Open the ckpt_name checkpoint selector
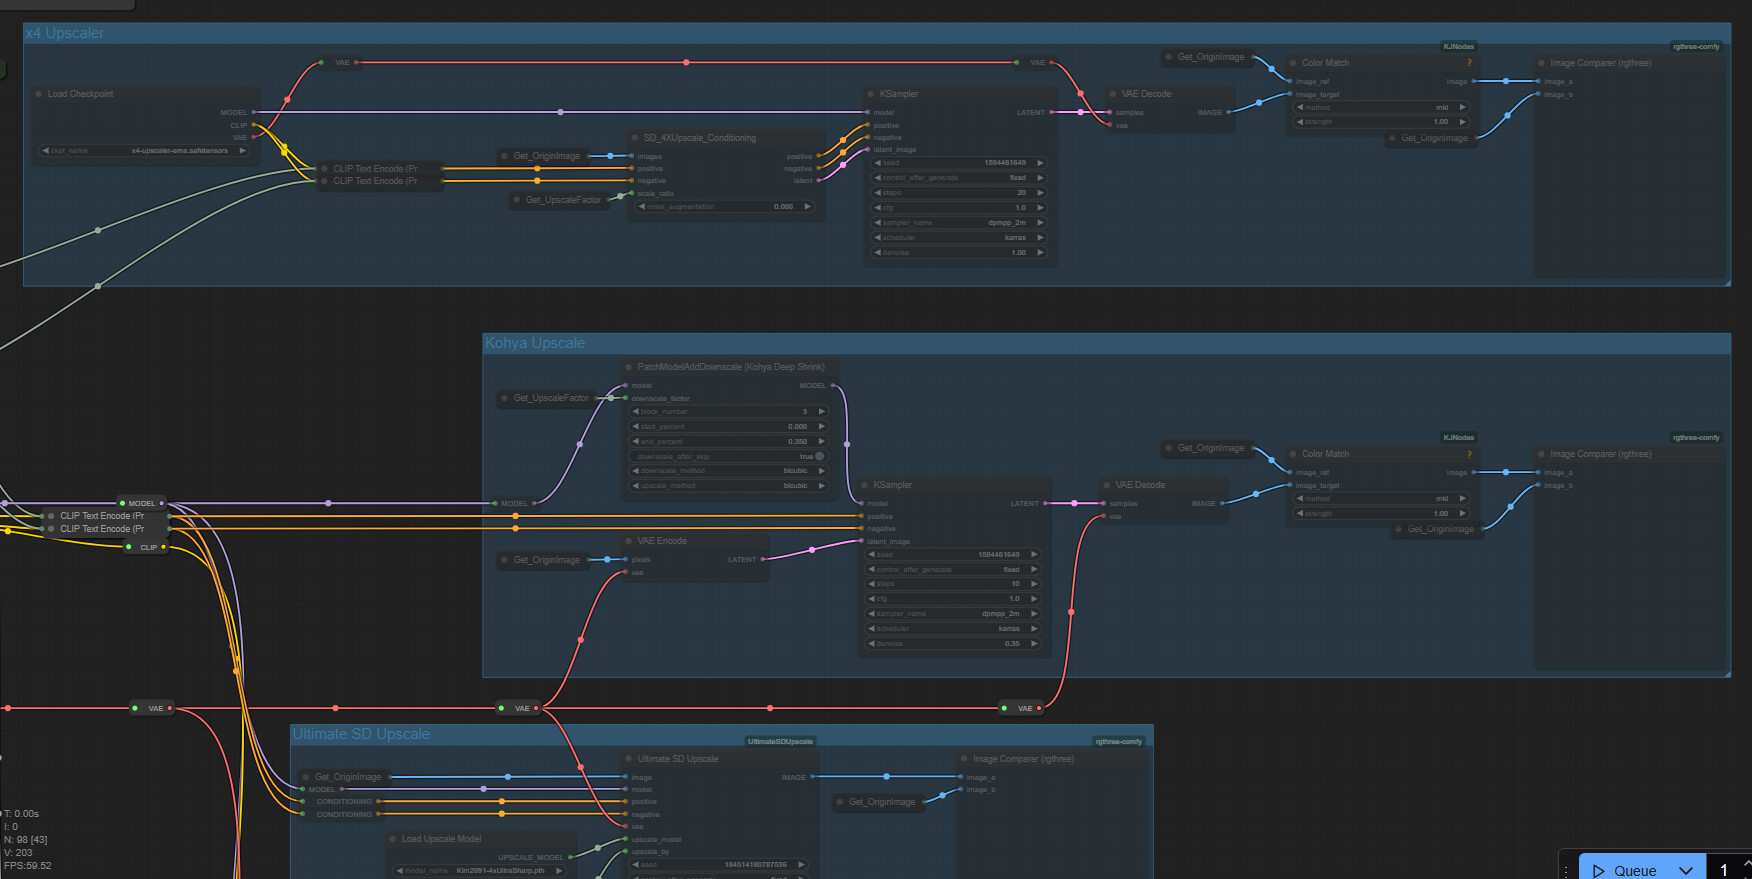Image resolution: width=1752 pixels, height=879 pixels. [x=143, y=151]
